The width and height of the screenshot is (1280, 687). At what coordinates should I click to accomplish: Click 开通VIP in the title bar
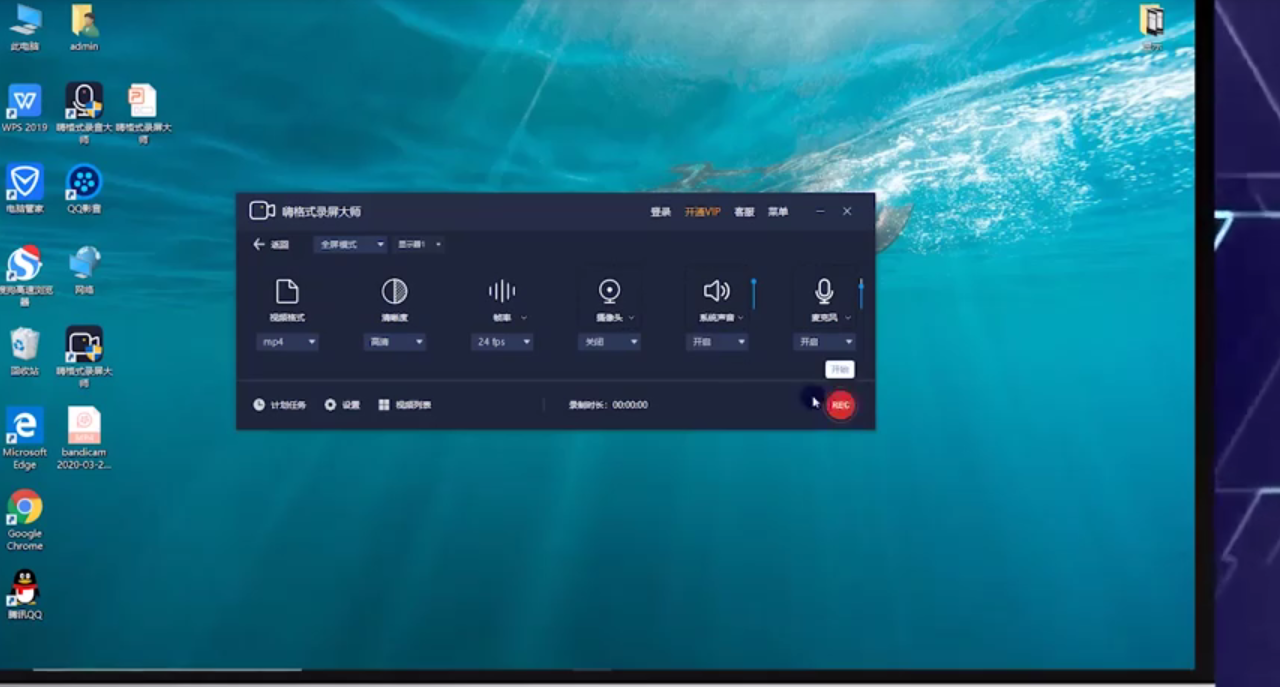(702, 212)
